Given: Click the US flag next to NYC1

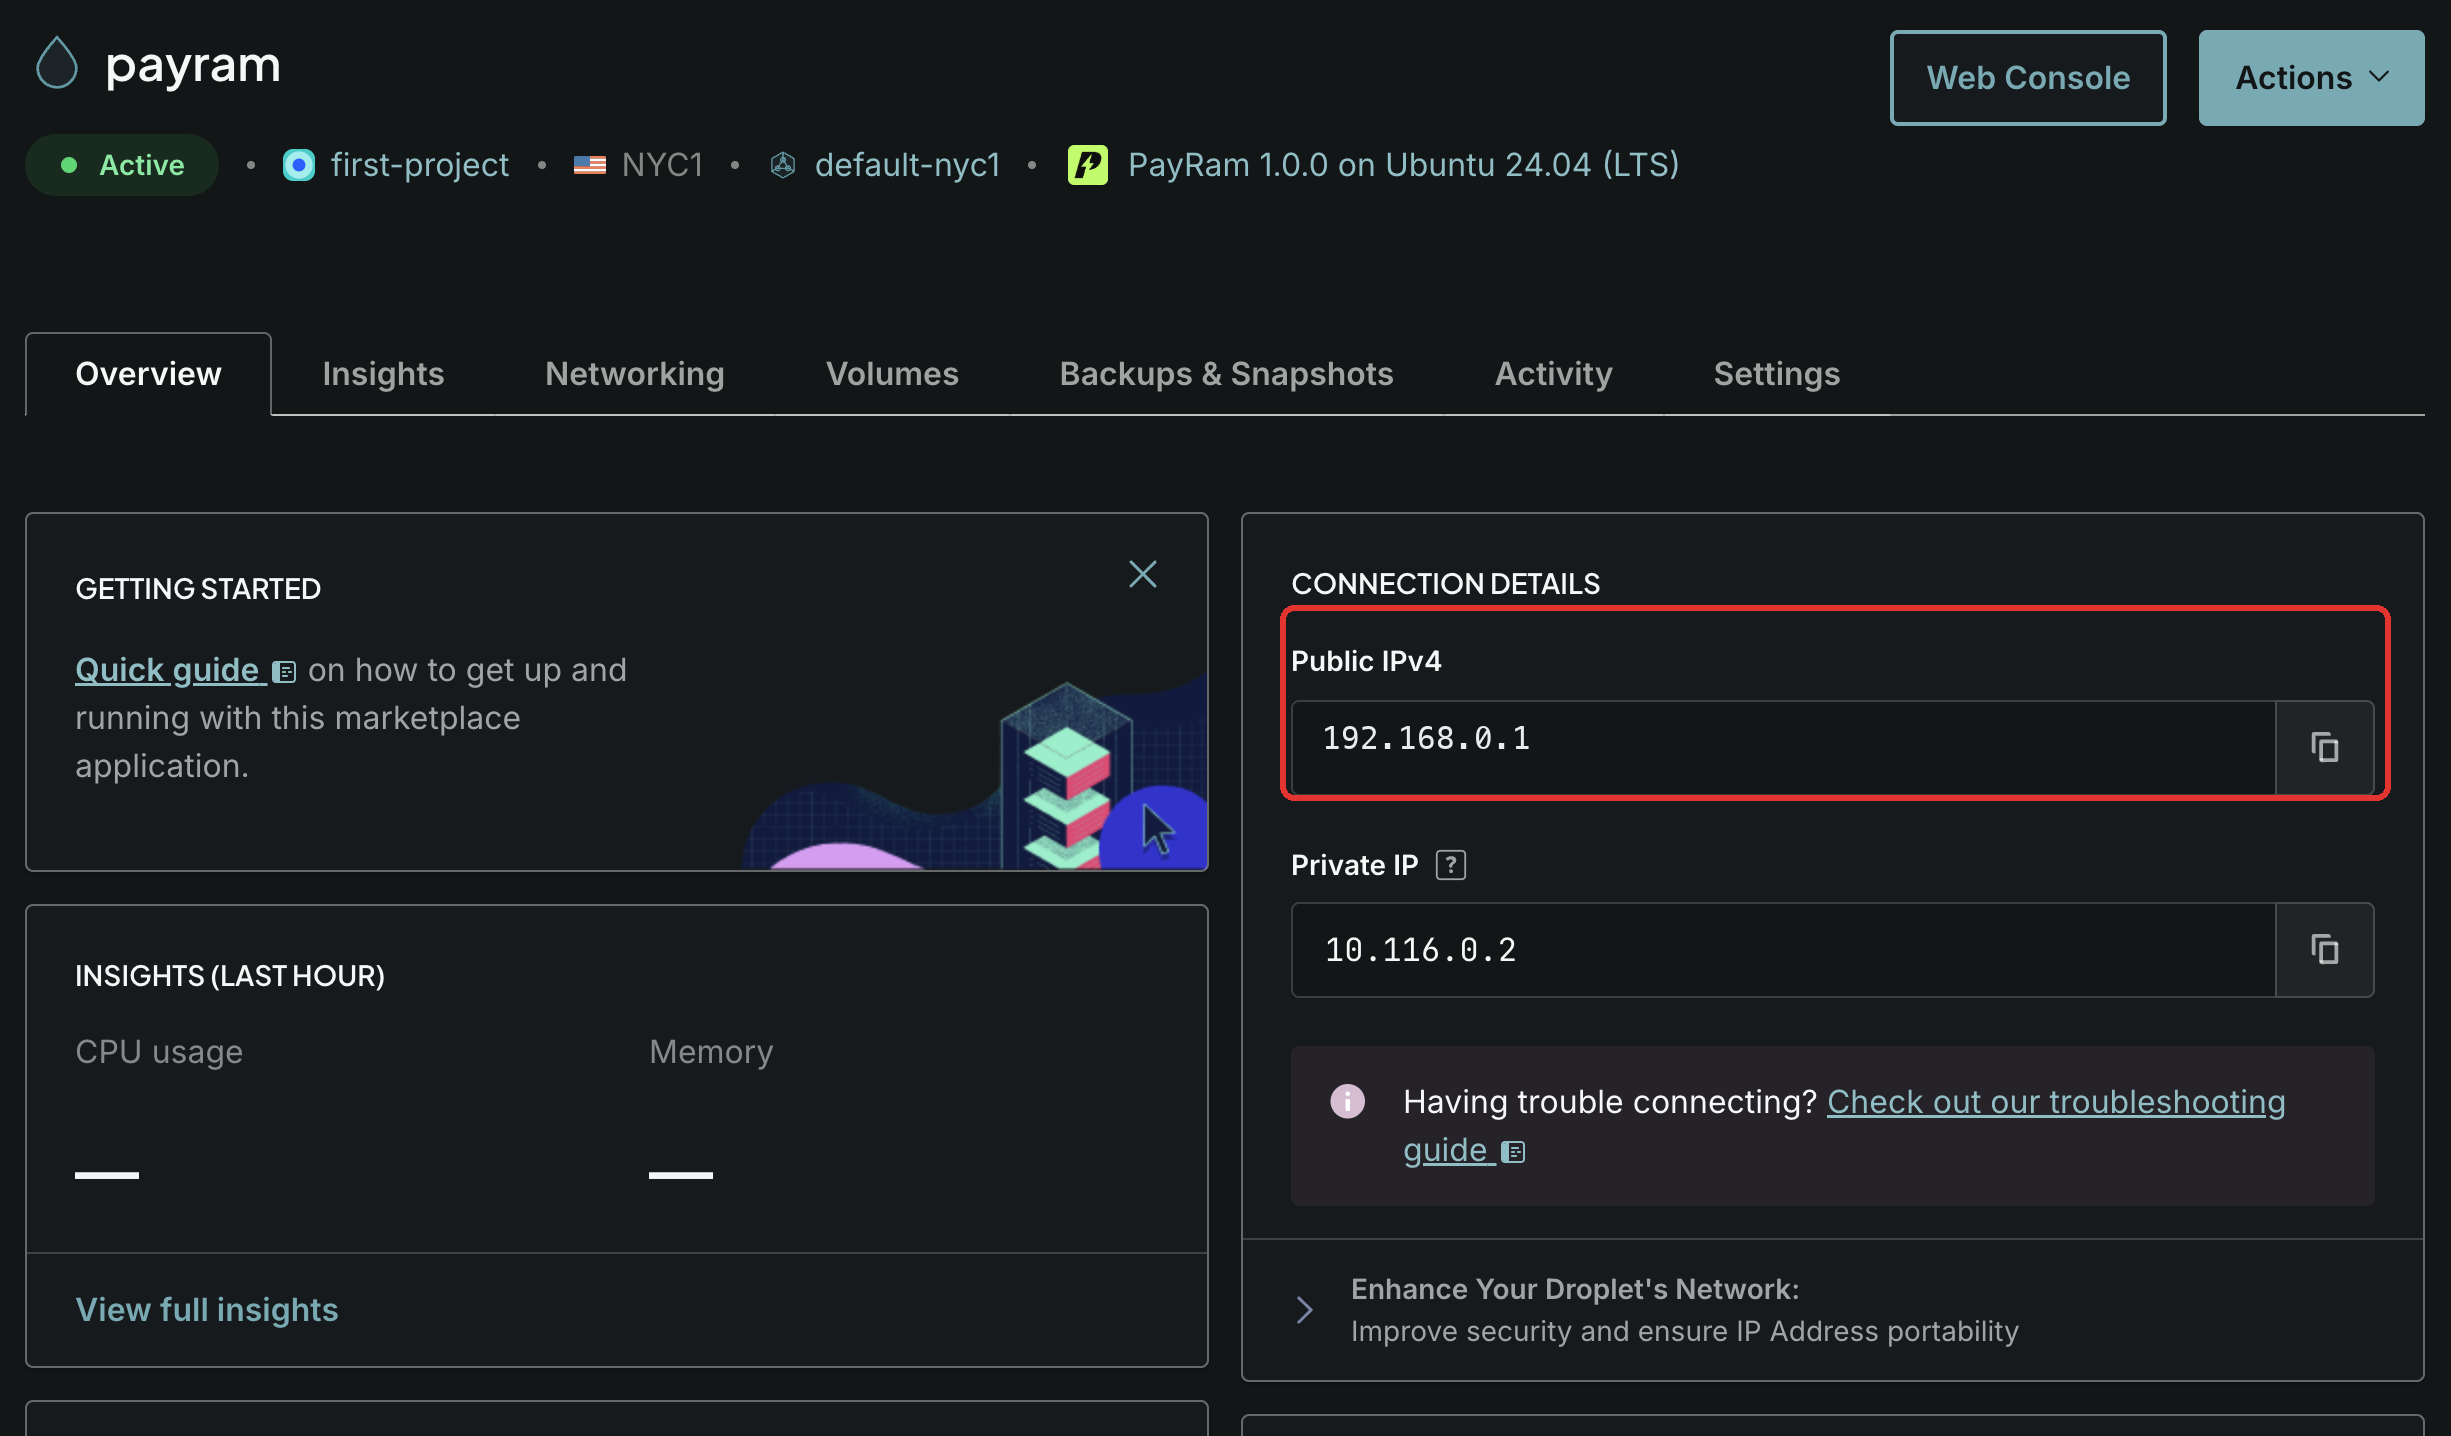Looking at the screenshot, I should coord(589,165).
